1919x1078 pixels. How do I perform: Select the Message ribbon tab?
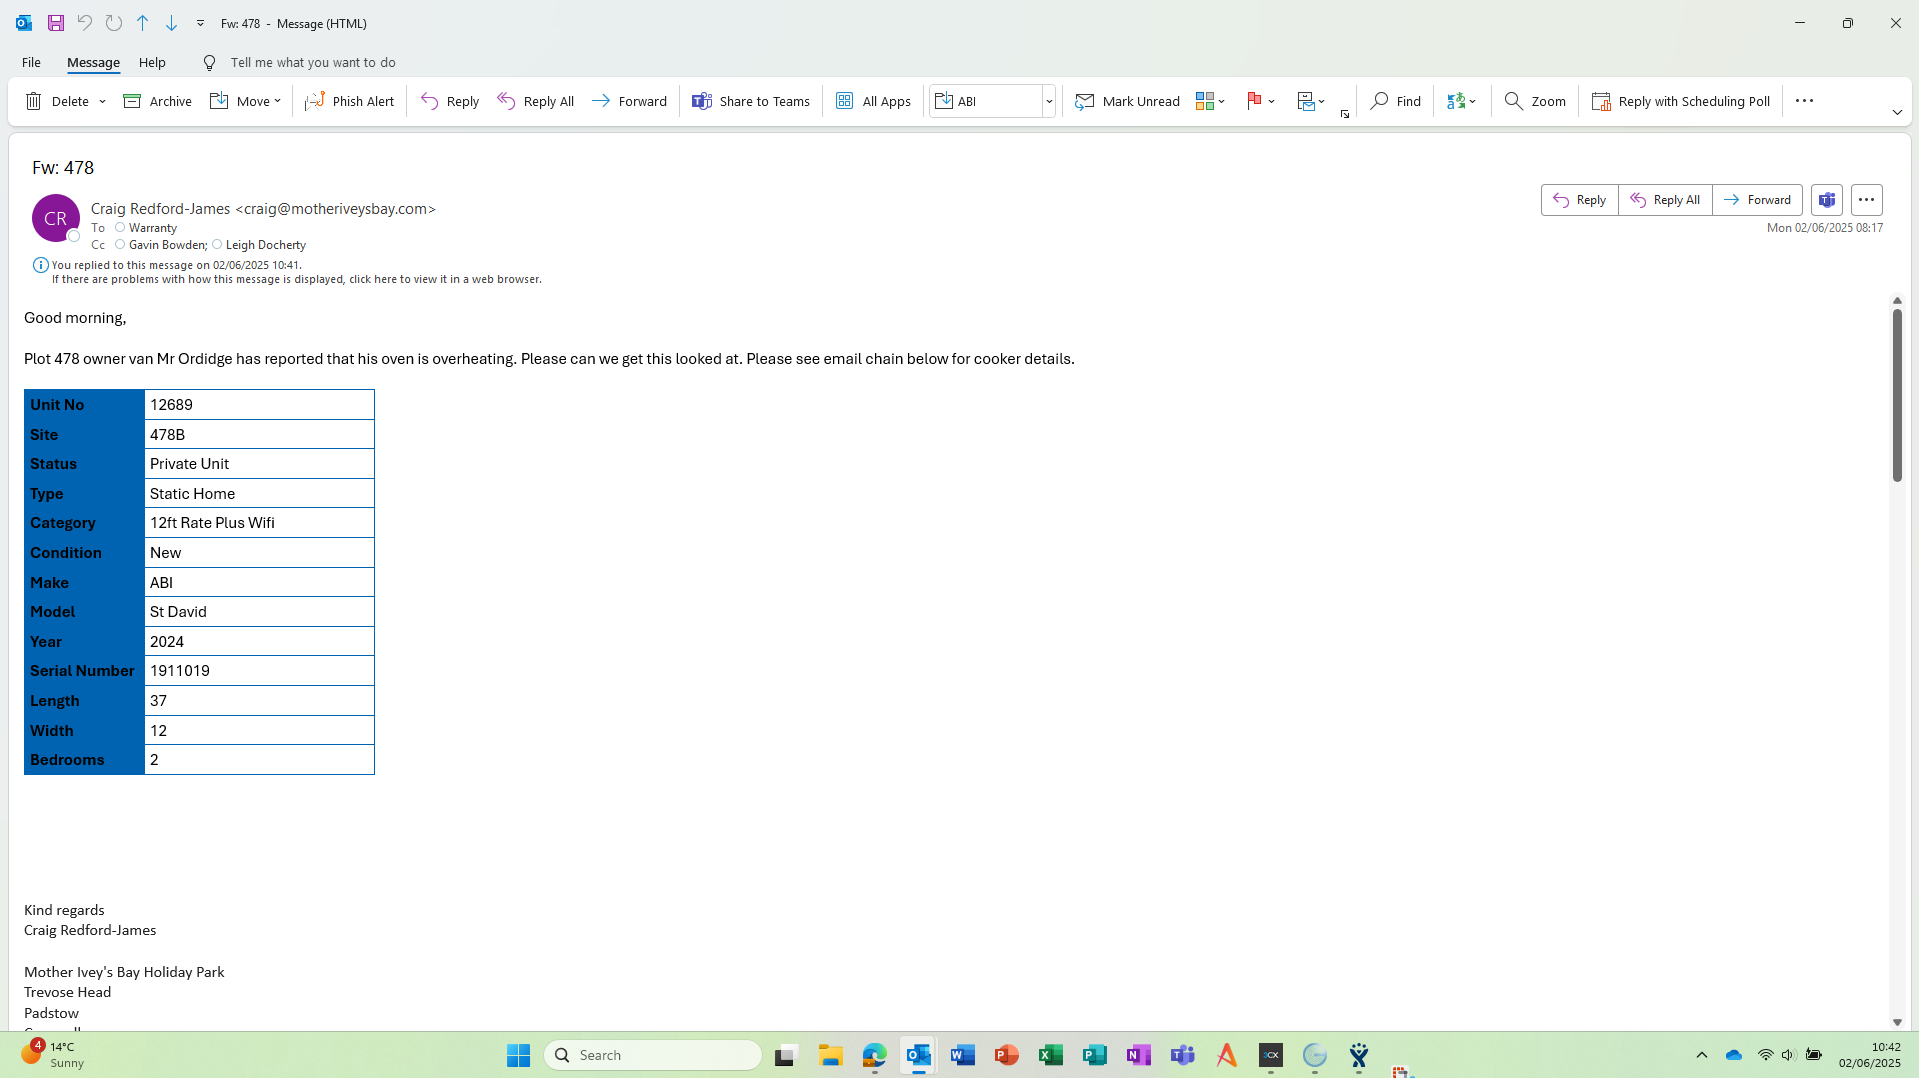(93, 62)
